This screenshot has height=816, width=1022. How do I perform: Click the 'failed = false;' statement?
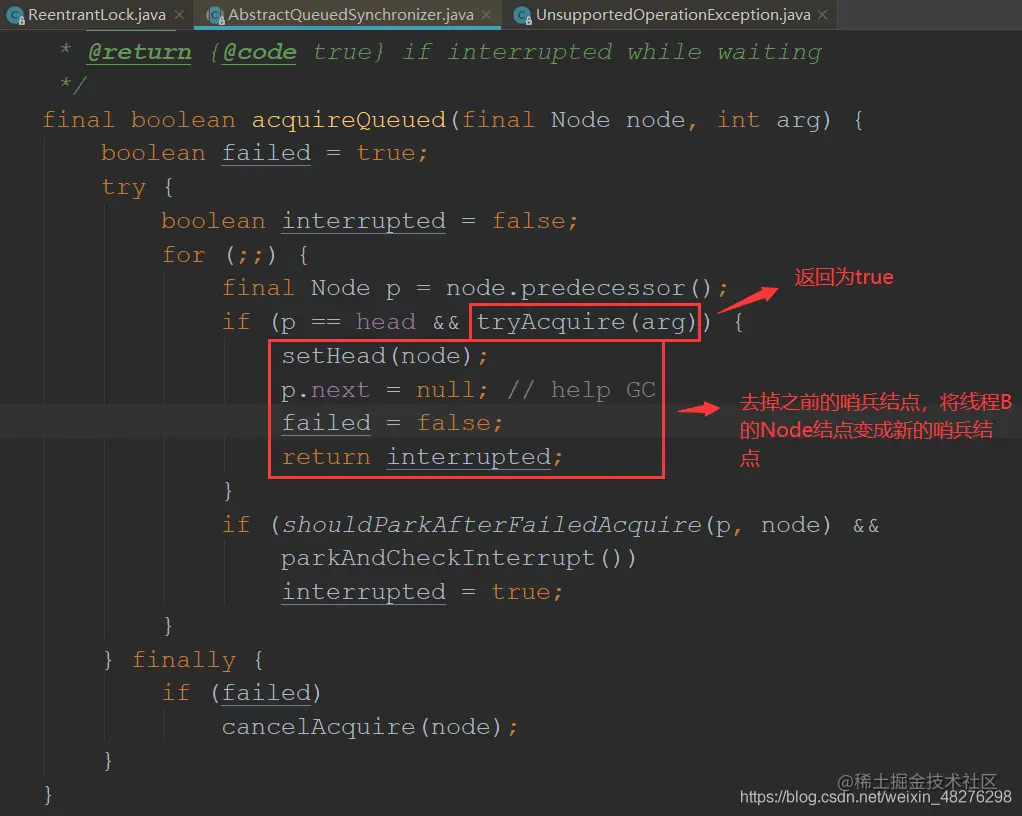point(392,424)
